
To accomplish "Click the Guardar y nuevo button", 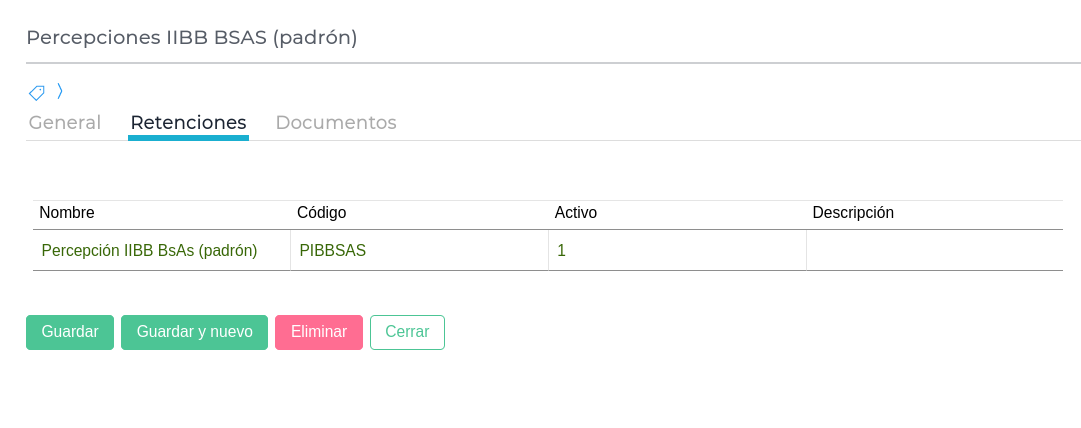I will (194, 332).
